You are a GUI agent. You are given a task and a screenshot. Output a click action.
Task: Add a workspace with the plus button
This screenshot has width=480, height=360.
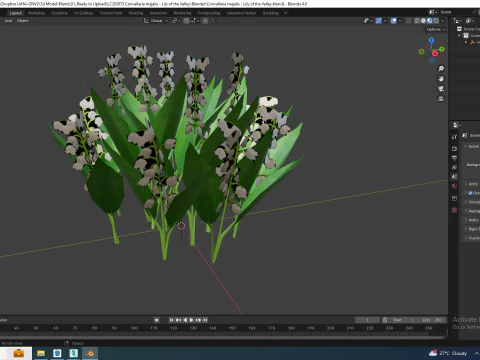(x=285, y=13)
